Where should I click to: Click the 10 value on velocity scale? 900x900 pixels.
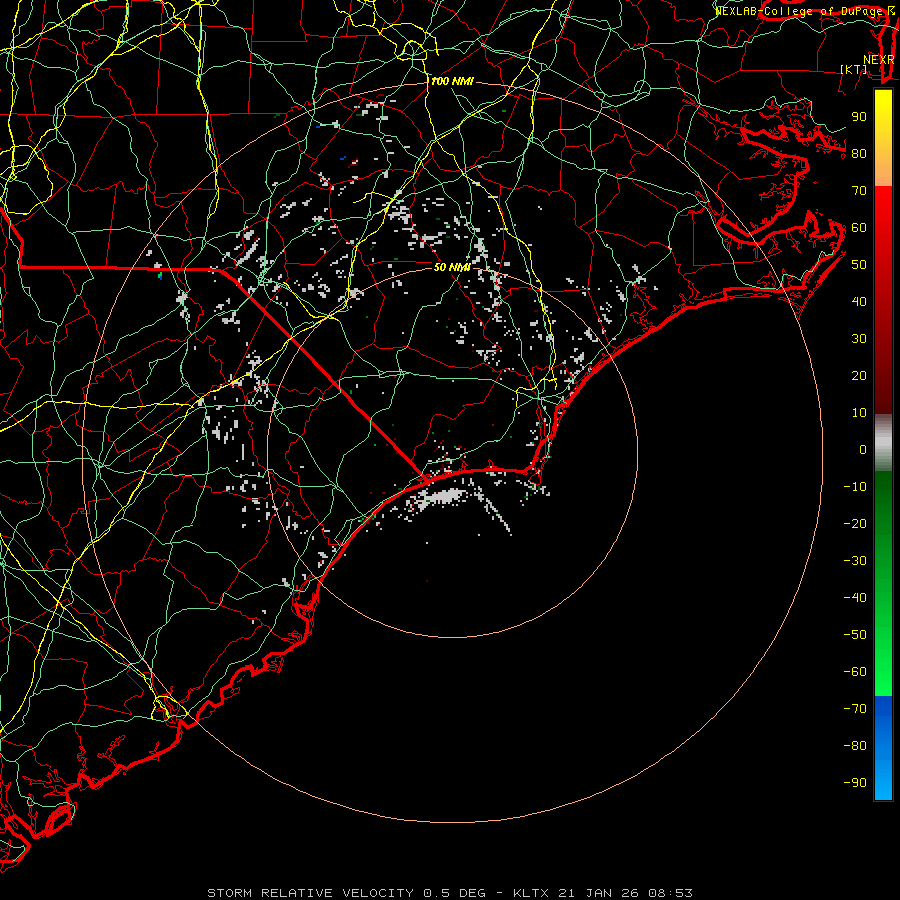[859, 413]
